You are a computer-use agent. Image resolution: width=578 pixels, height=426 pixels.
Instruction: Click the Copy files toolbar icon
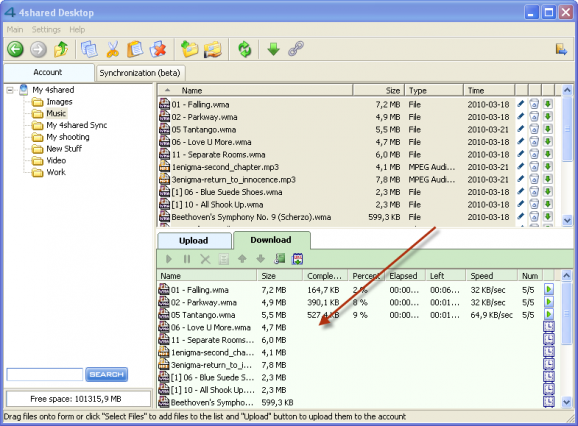(89, 49)
